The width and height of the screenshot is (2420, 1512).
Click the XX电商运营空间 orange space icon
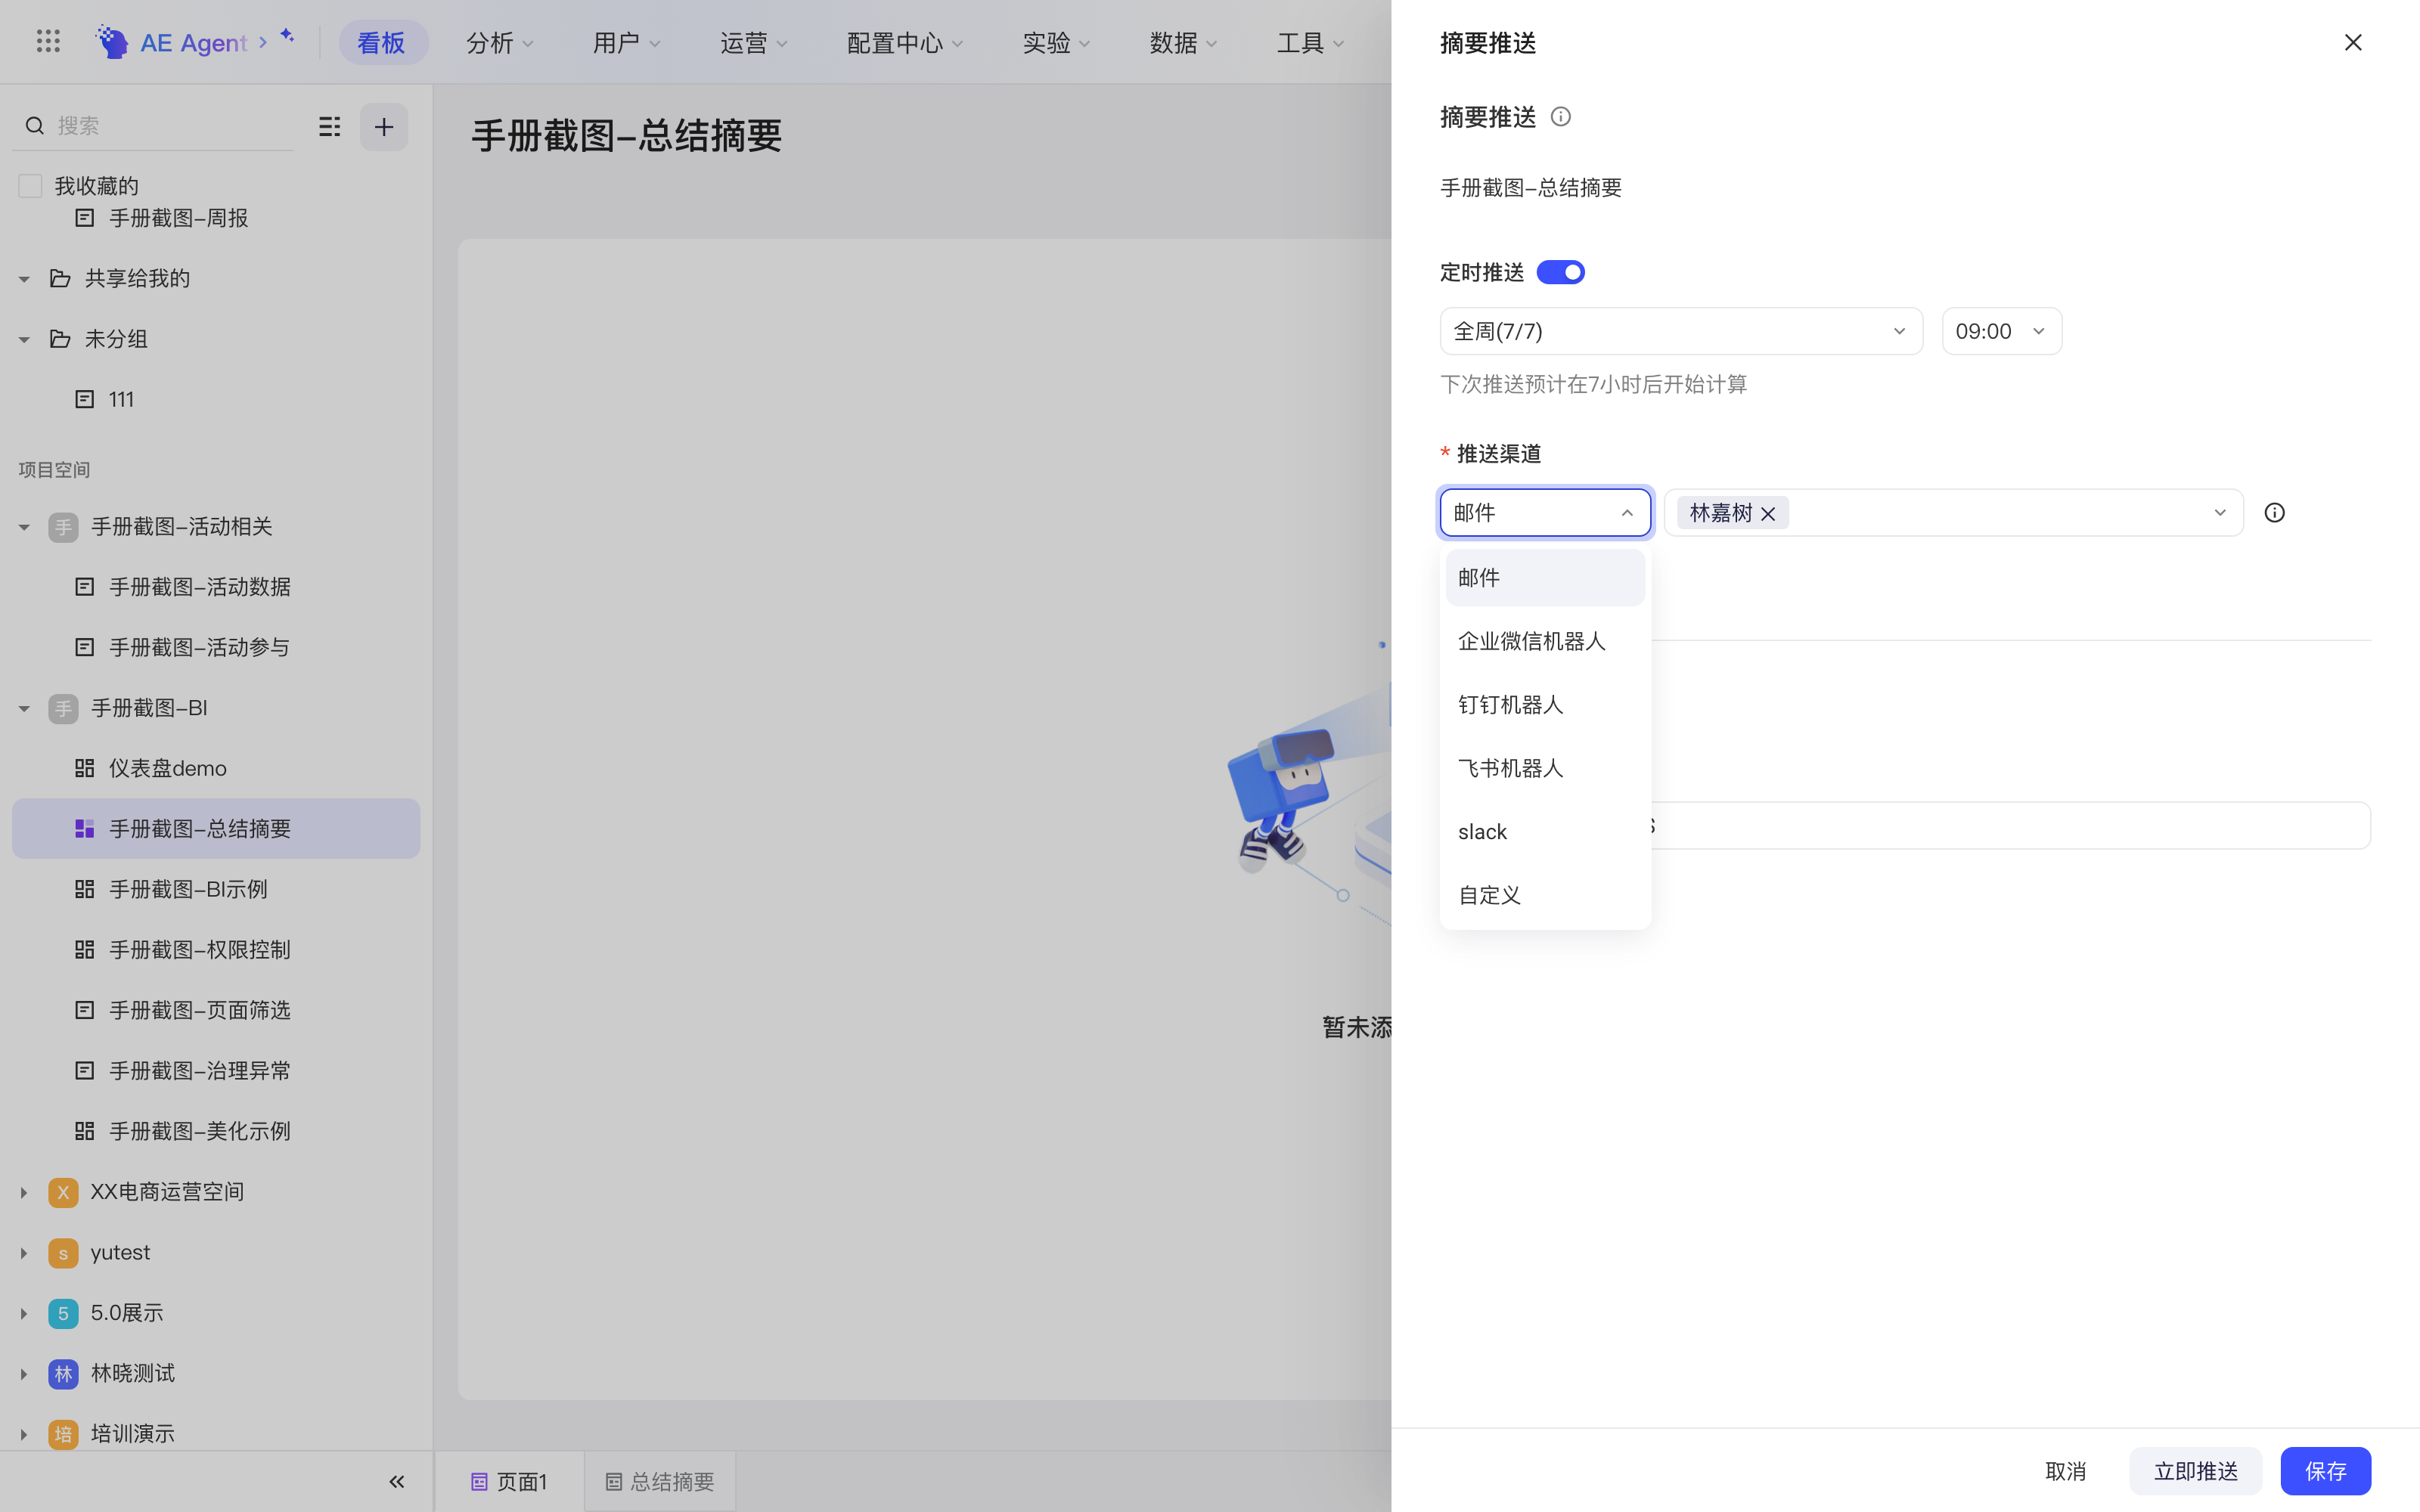pos(63,1192)
